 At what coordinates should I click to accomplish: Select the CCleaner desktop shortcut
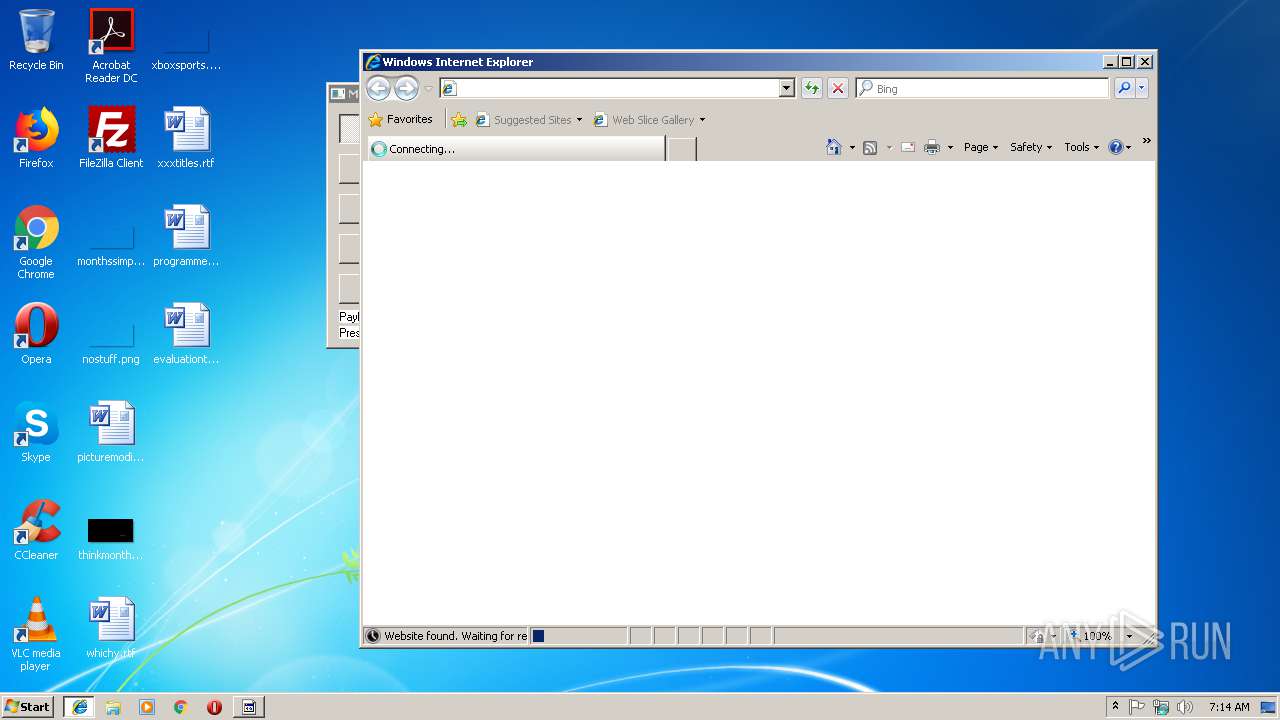click(36, 530)
